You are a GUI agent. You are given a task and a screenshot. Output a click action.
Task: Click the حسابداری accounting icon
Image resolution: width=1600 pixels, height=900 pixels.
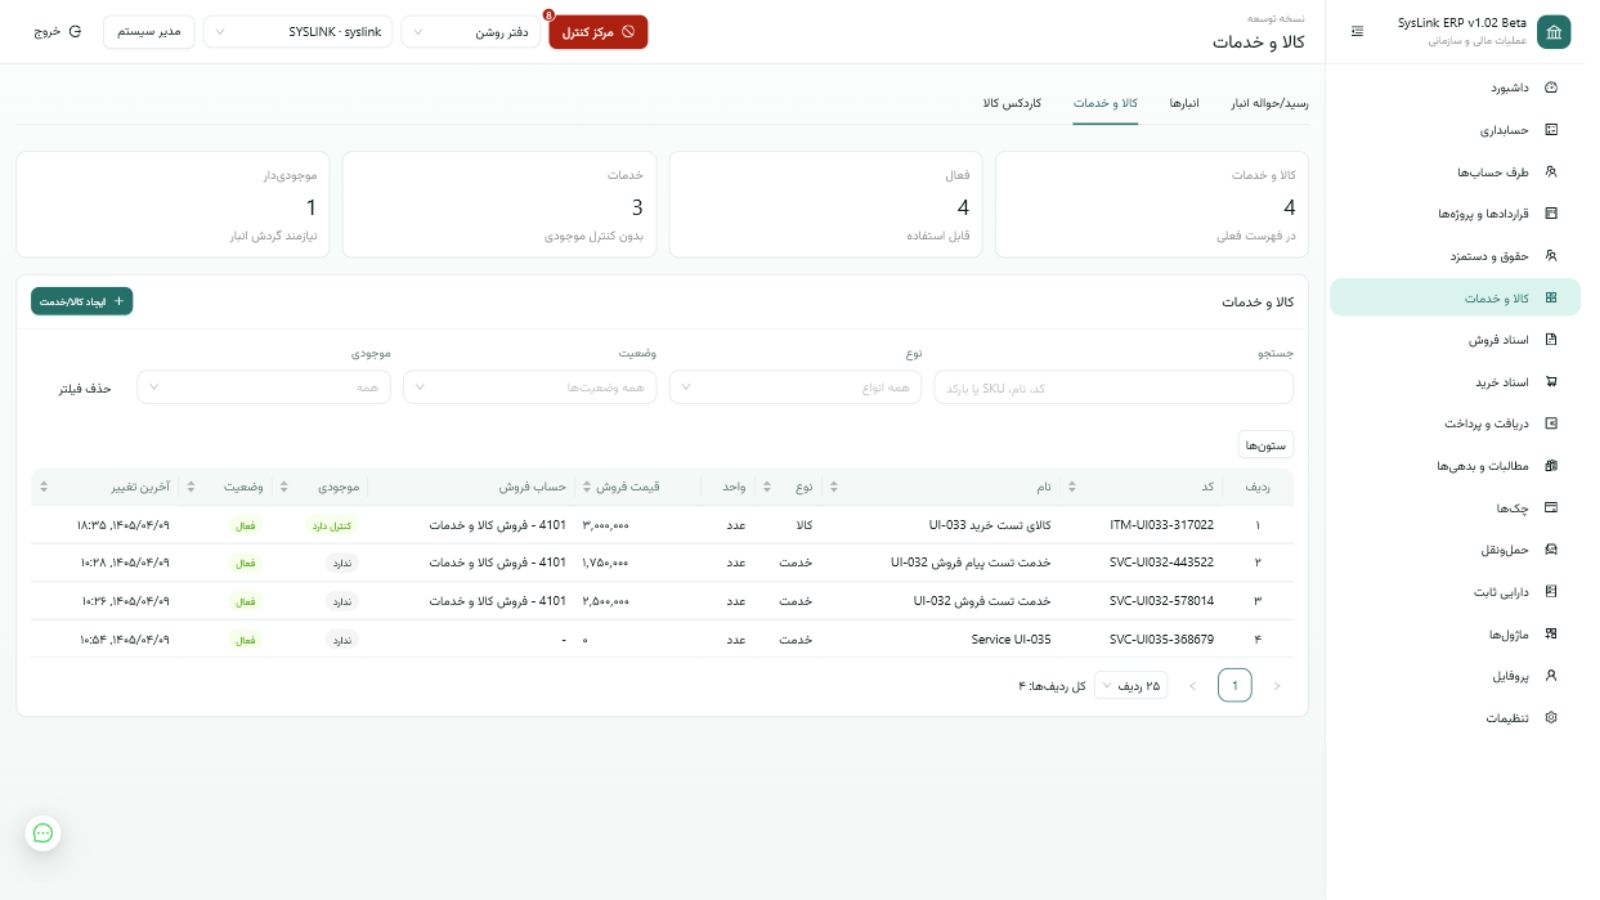point(1551,130)
